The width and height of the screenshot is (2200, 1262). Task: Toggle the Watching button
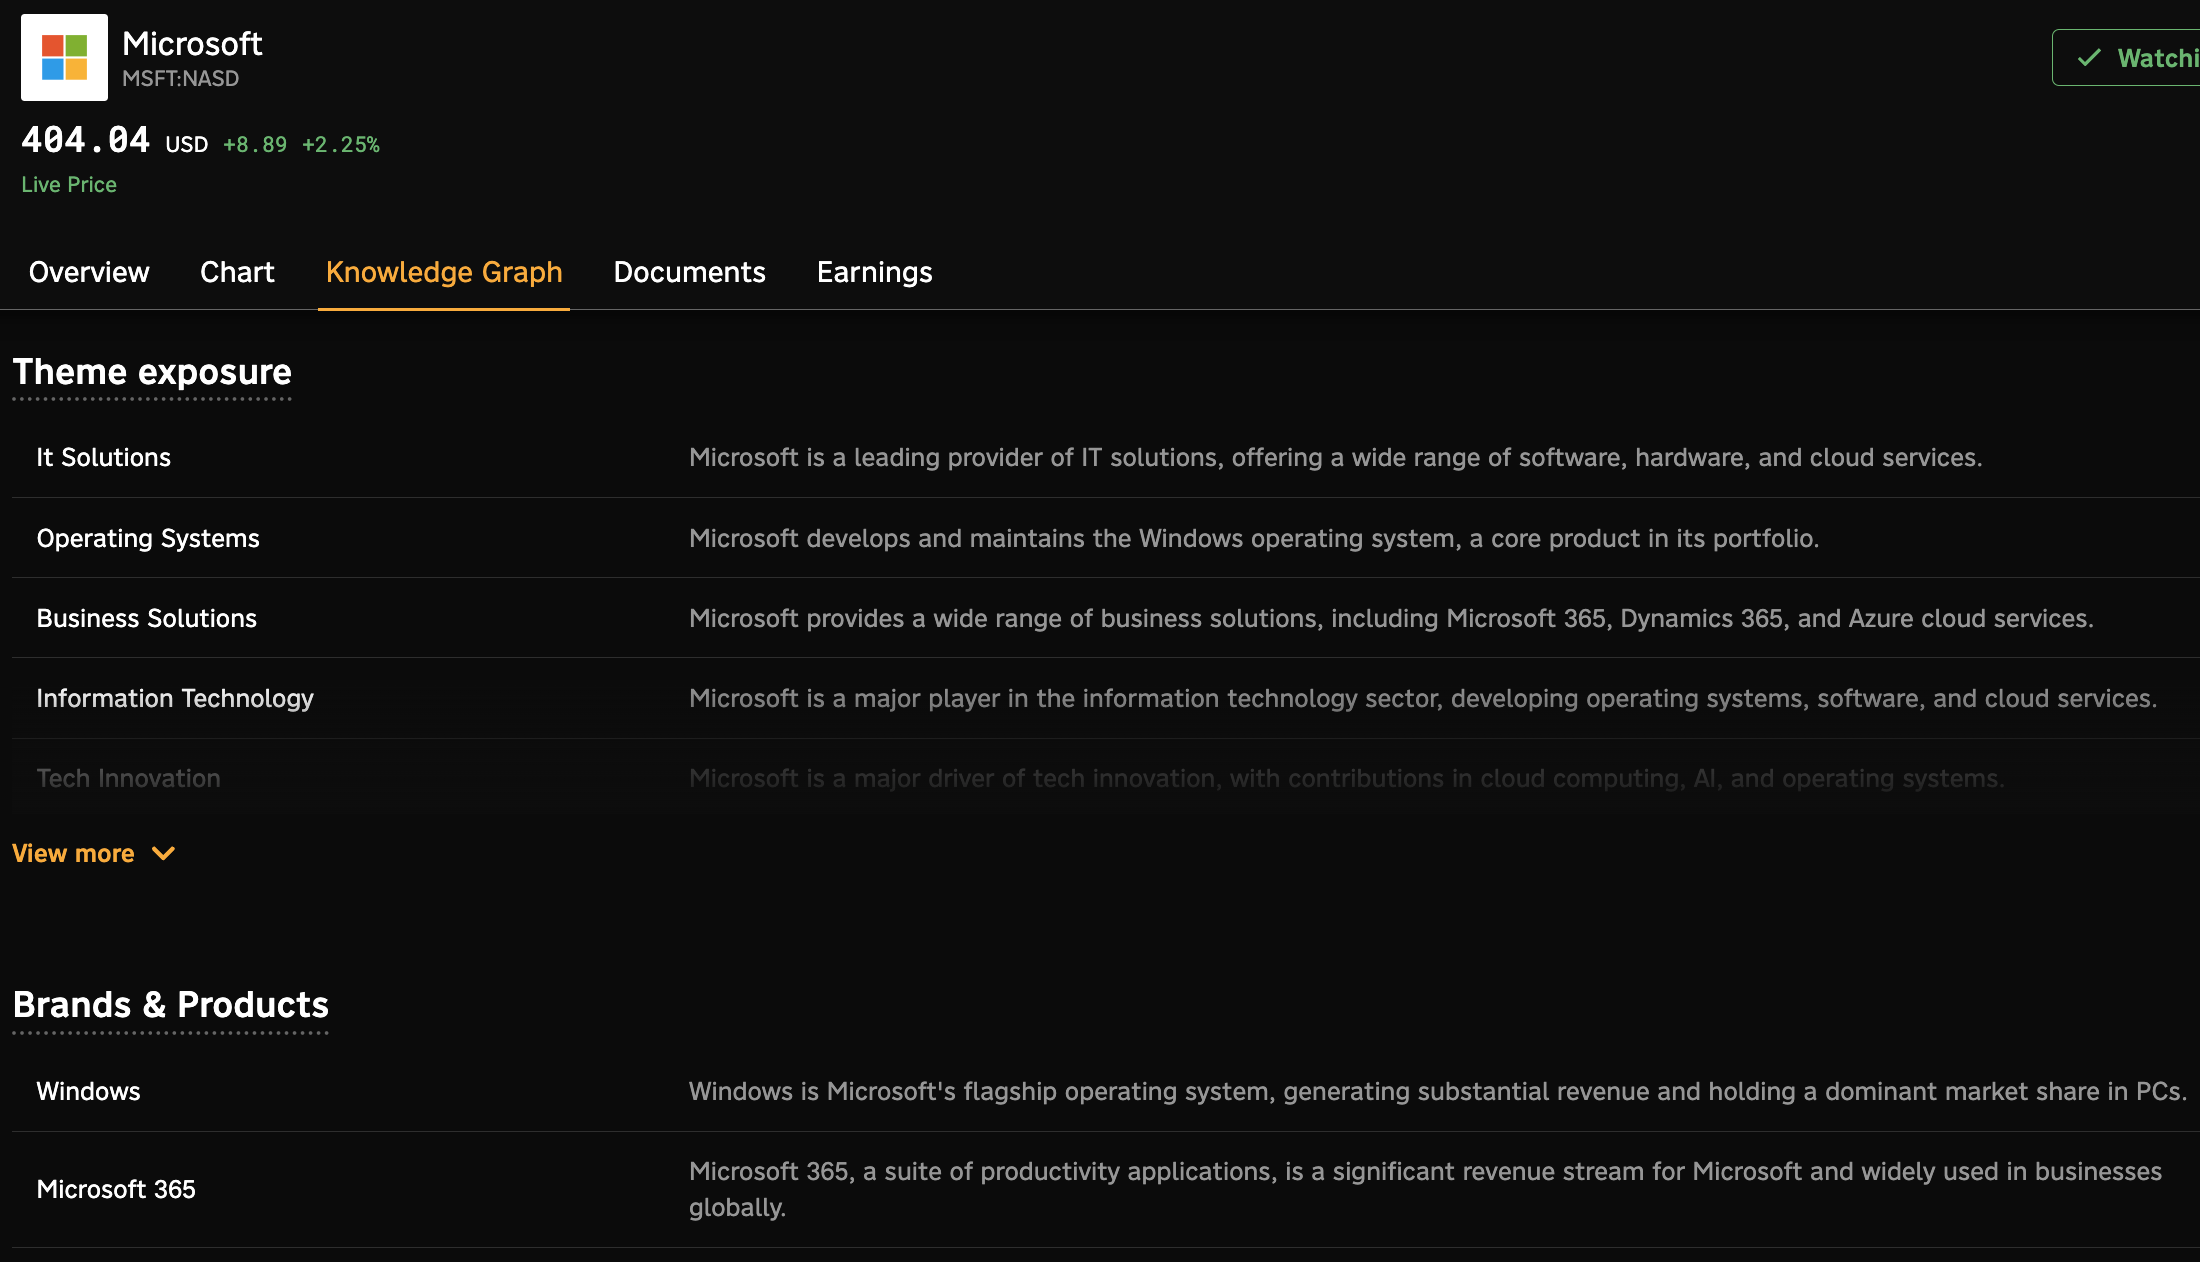pos(2126,58)
